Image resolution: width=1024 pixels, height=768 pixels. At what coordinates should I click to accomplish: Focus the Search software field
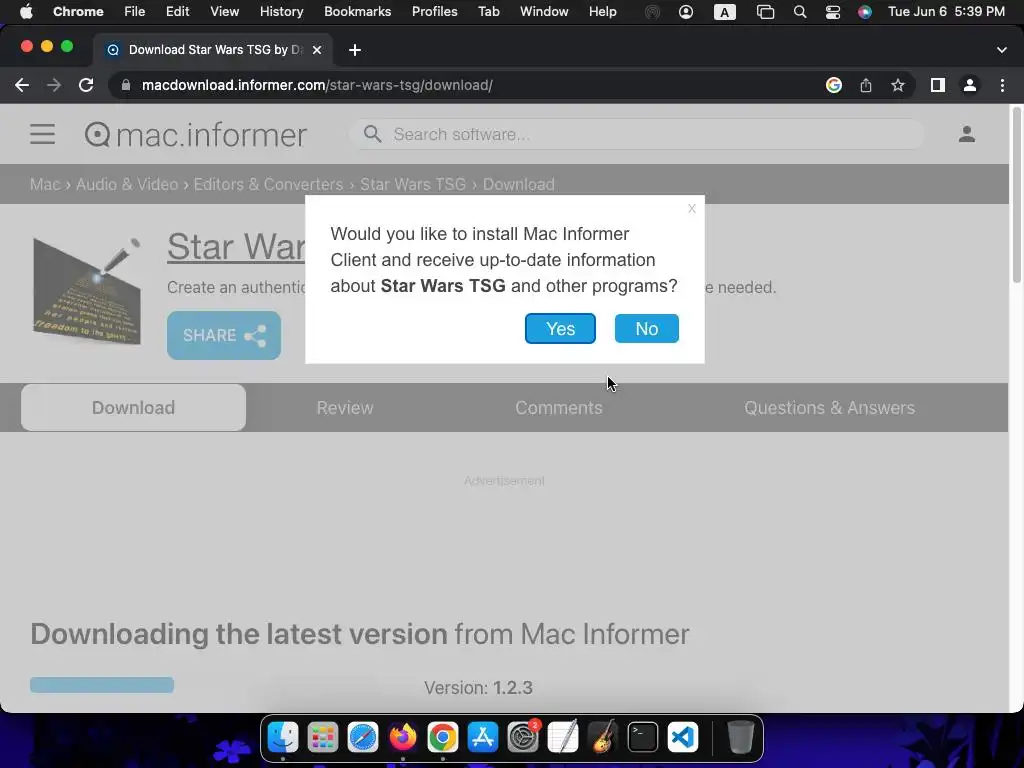pos(637,135)
